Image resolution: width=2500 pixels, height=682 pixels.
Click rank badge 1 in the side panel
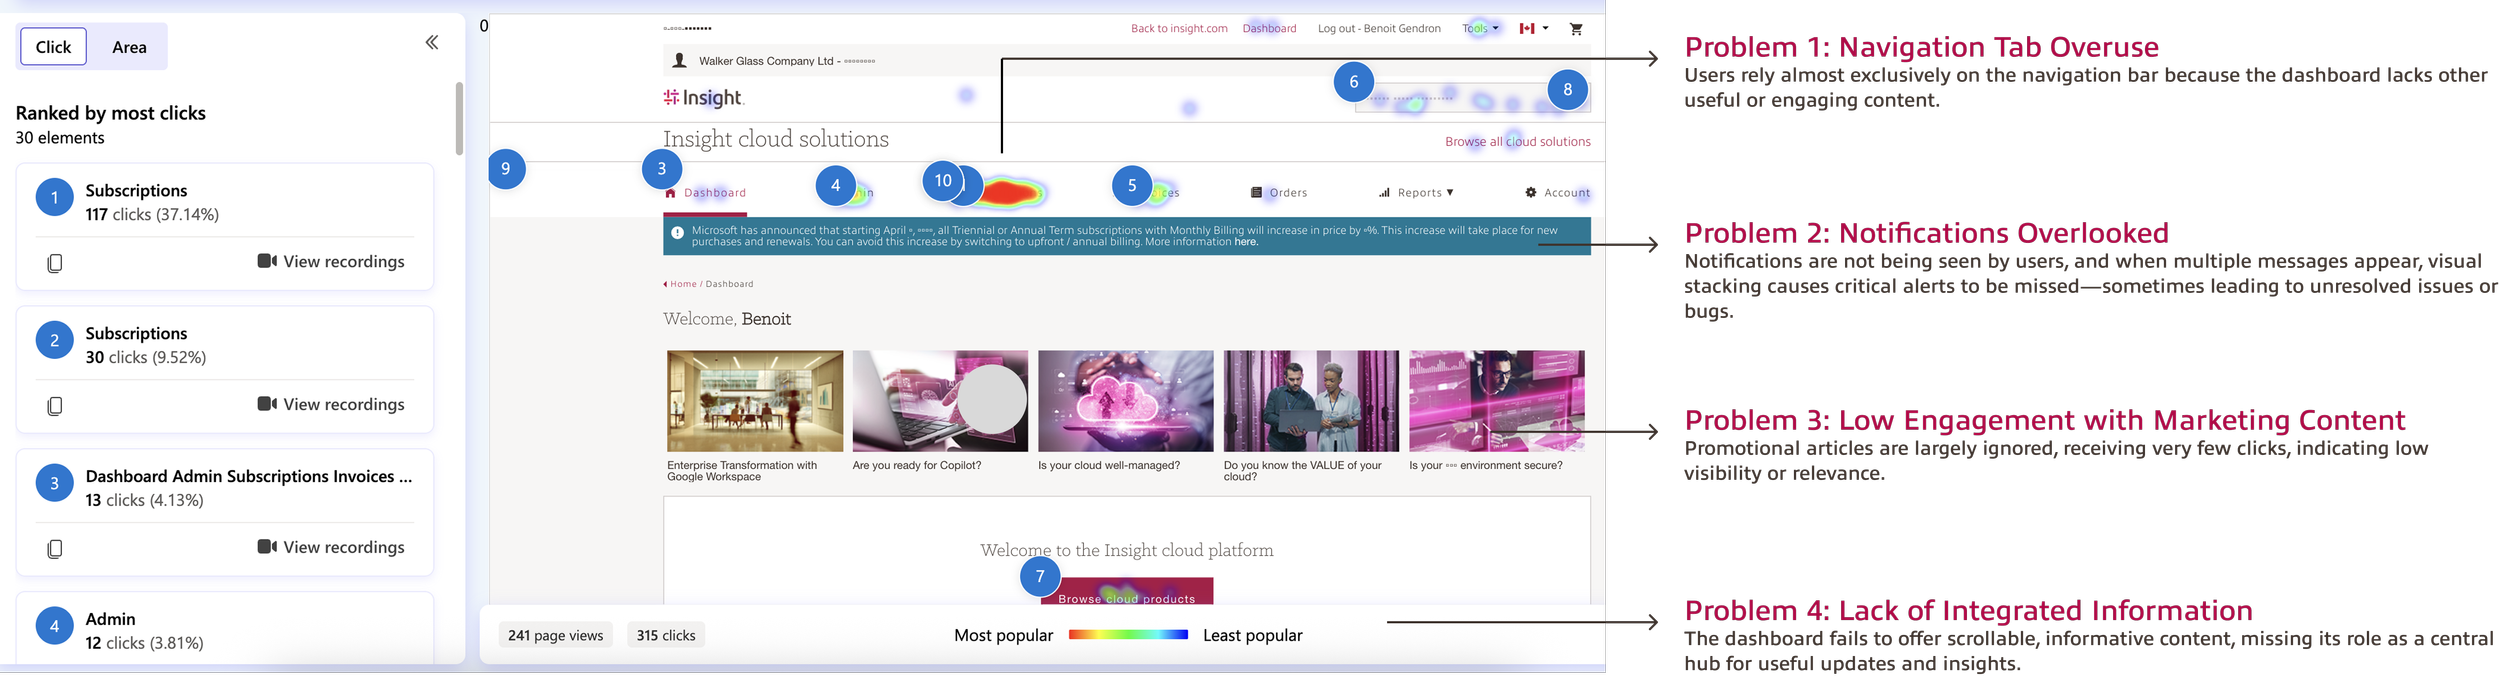coord(54,198)
